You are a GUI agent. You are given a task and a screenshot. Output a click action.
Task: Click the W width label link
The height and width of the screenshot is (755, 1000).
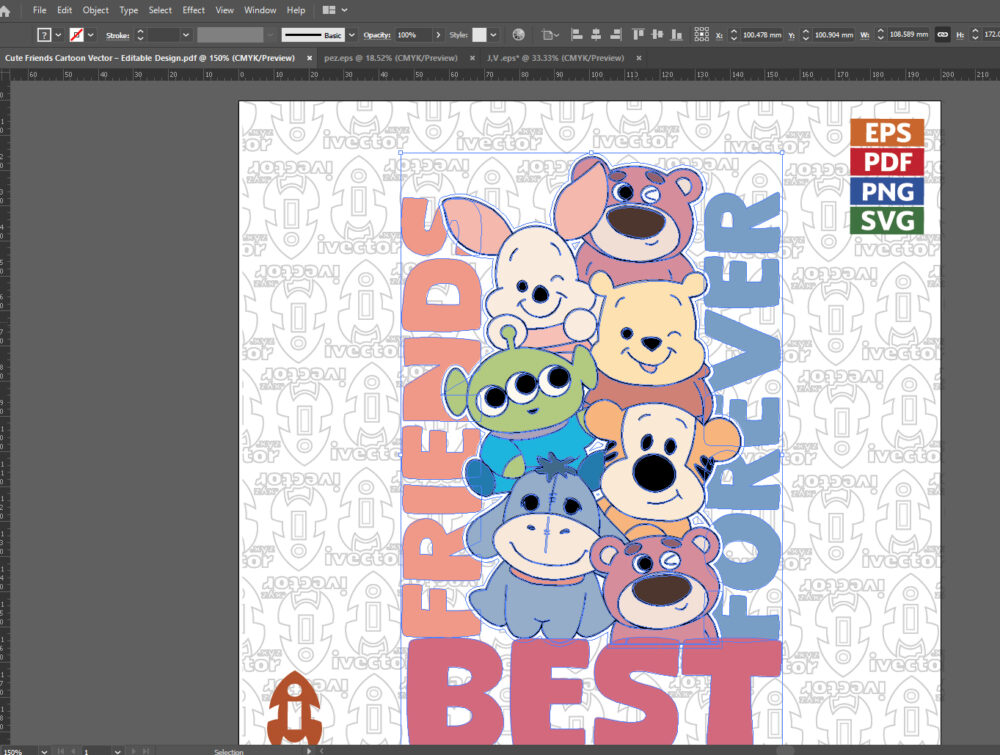coord(865,36)
